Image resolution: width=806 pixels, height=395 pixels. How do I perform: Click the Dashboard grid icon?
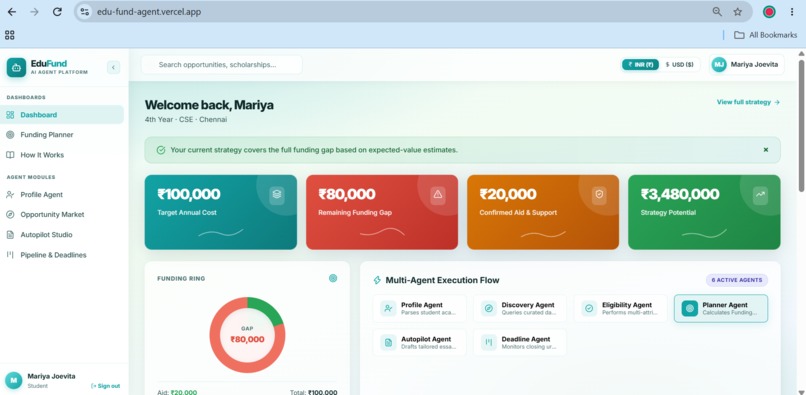10,115
